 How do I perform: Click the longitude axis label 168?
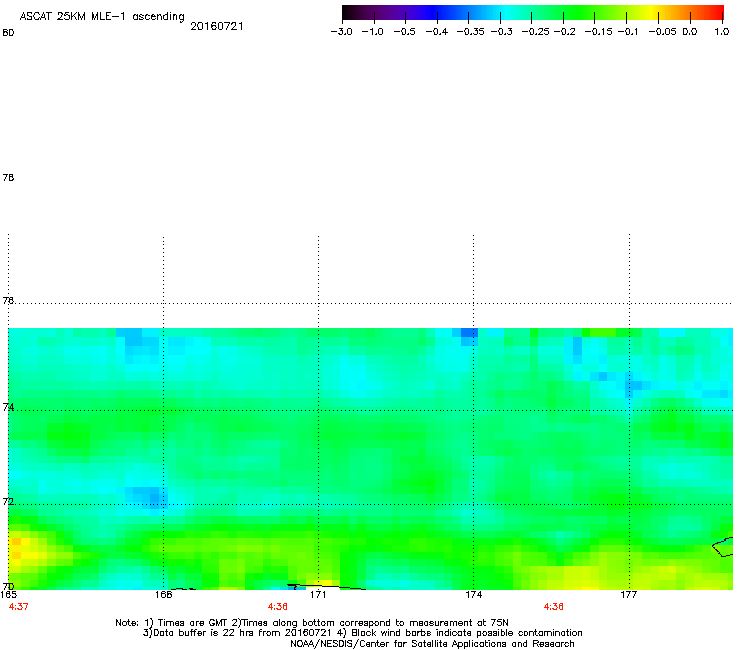tap(163, 595)
